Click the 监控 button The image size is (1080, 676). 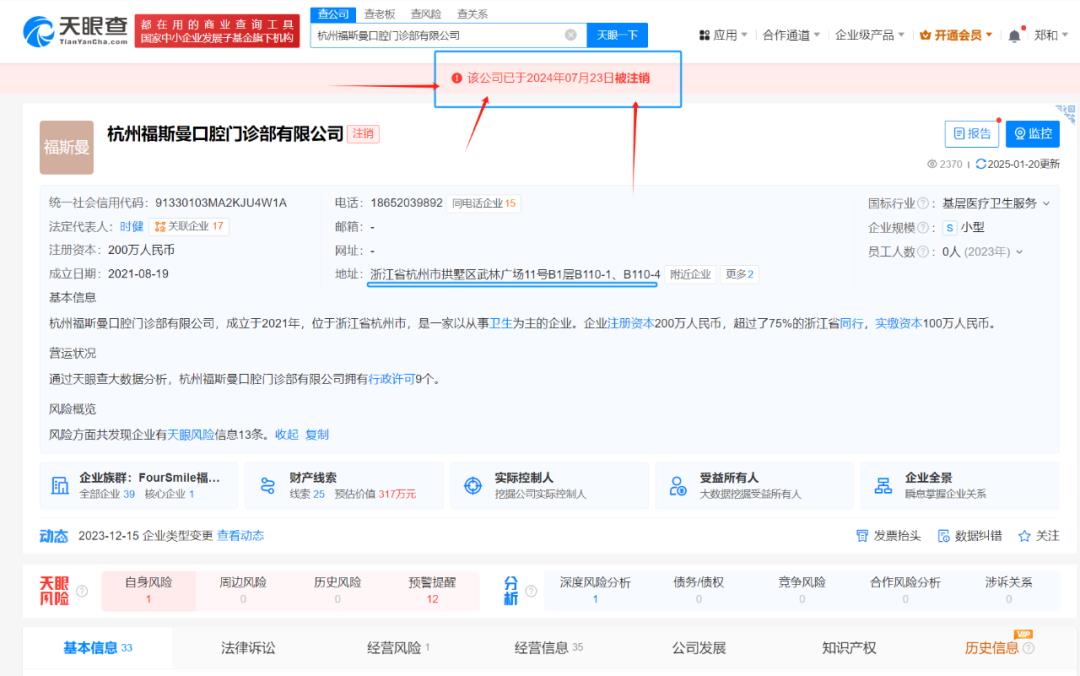pyautogui.click(x=1032, y=134)
